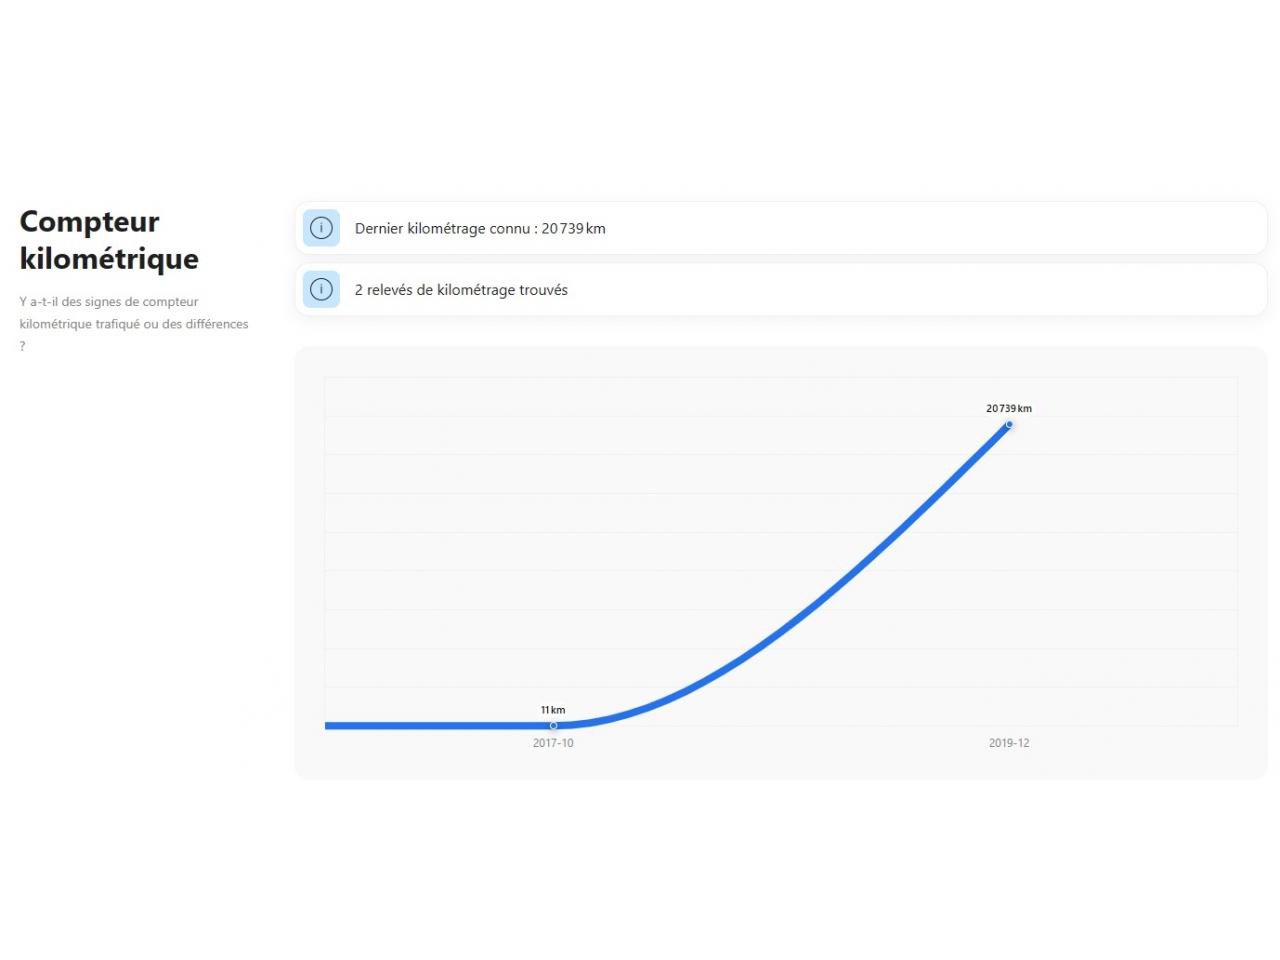Click the flat blue line before 2017-10
Screen dimensions: 1280x960
[430, 726]
